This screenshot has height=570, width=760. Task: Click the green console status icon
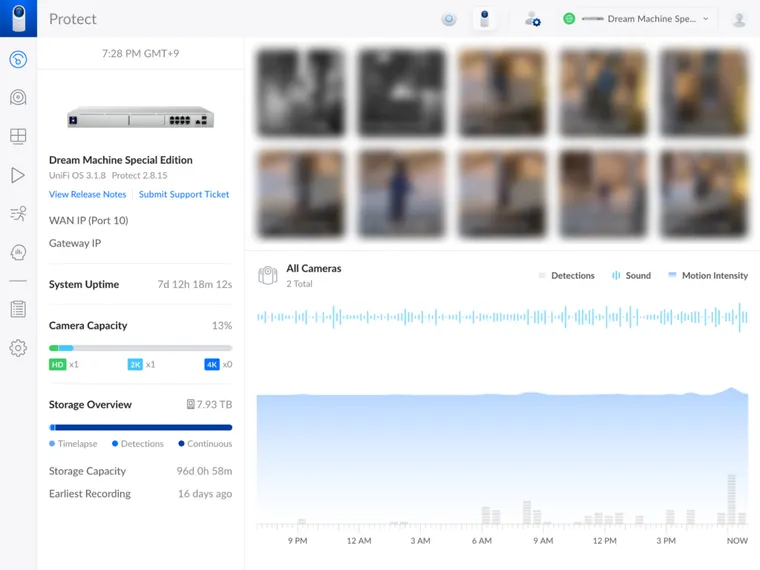point(569,19)
